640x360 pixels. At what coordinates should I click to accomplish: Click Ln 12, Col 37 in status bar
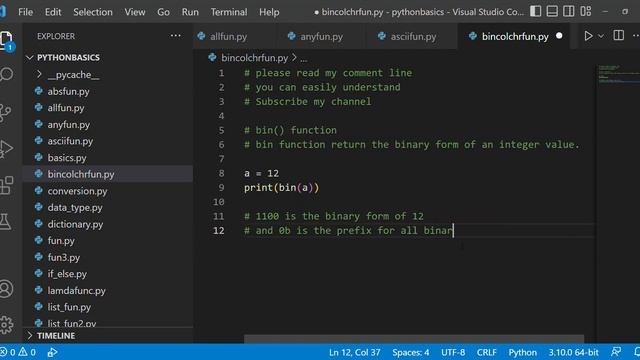pos(354,352)
